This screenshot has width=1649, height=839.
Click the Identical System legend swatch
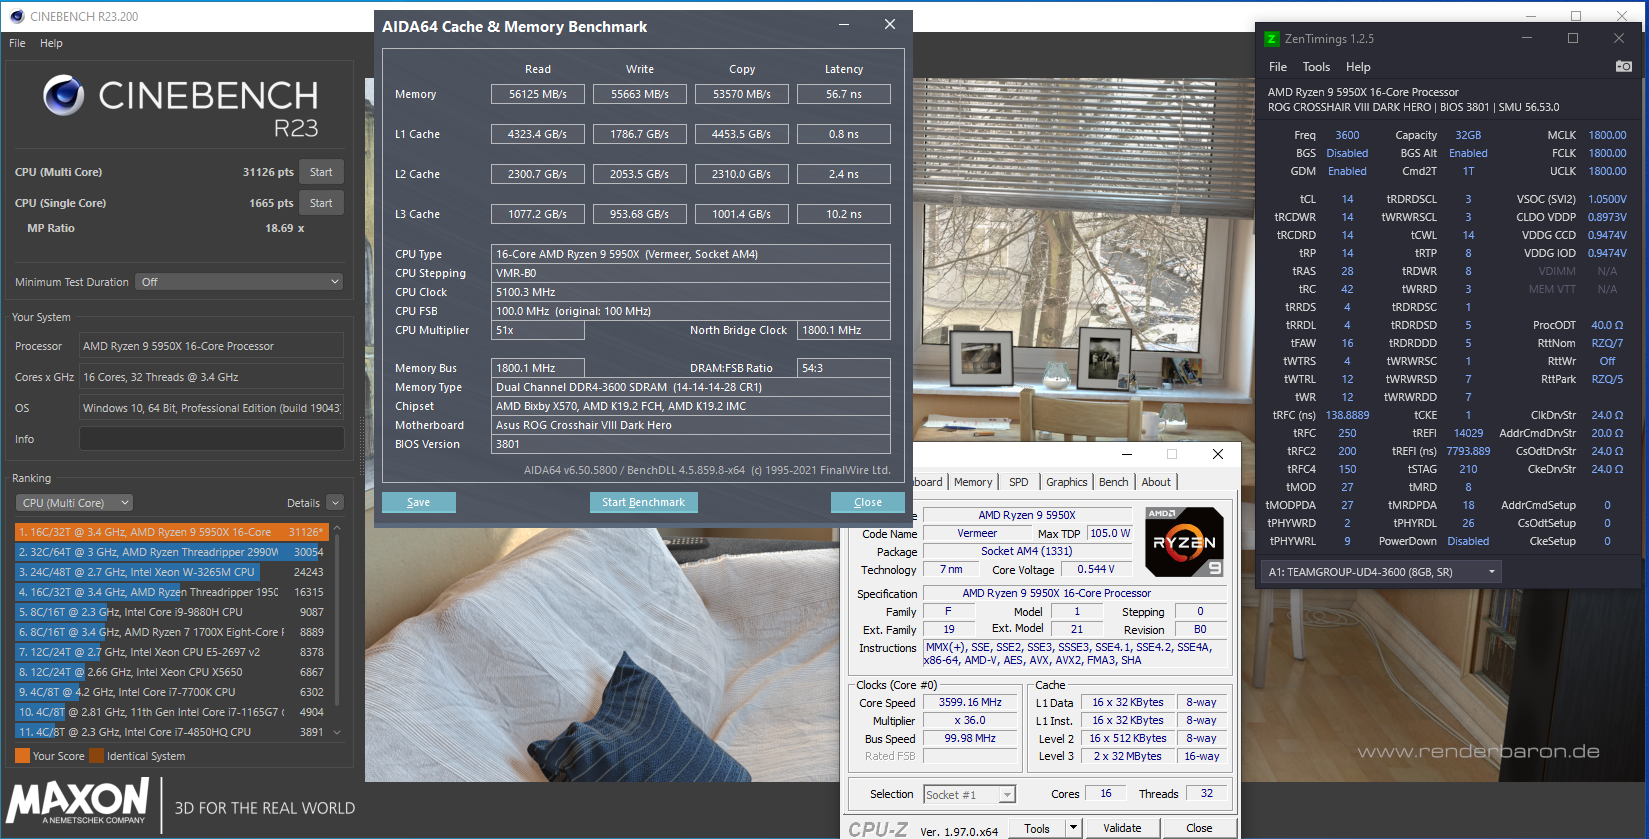[x=96, y=756]
